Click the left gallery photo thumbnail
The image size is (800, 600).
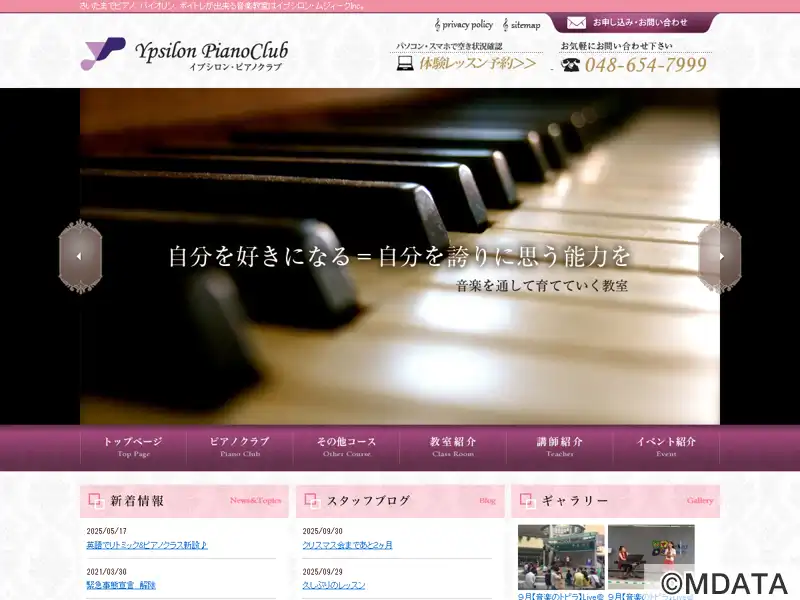coord(560,557)
